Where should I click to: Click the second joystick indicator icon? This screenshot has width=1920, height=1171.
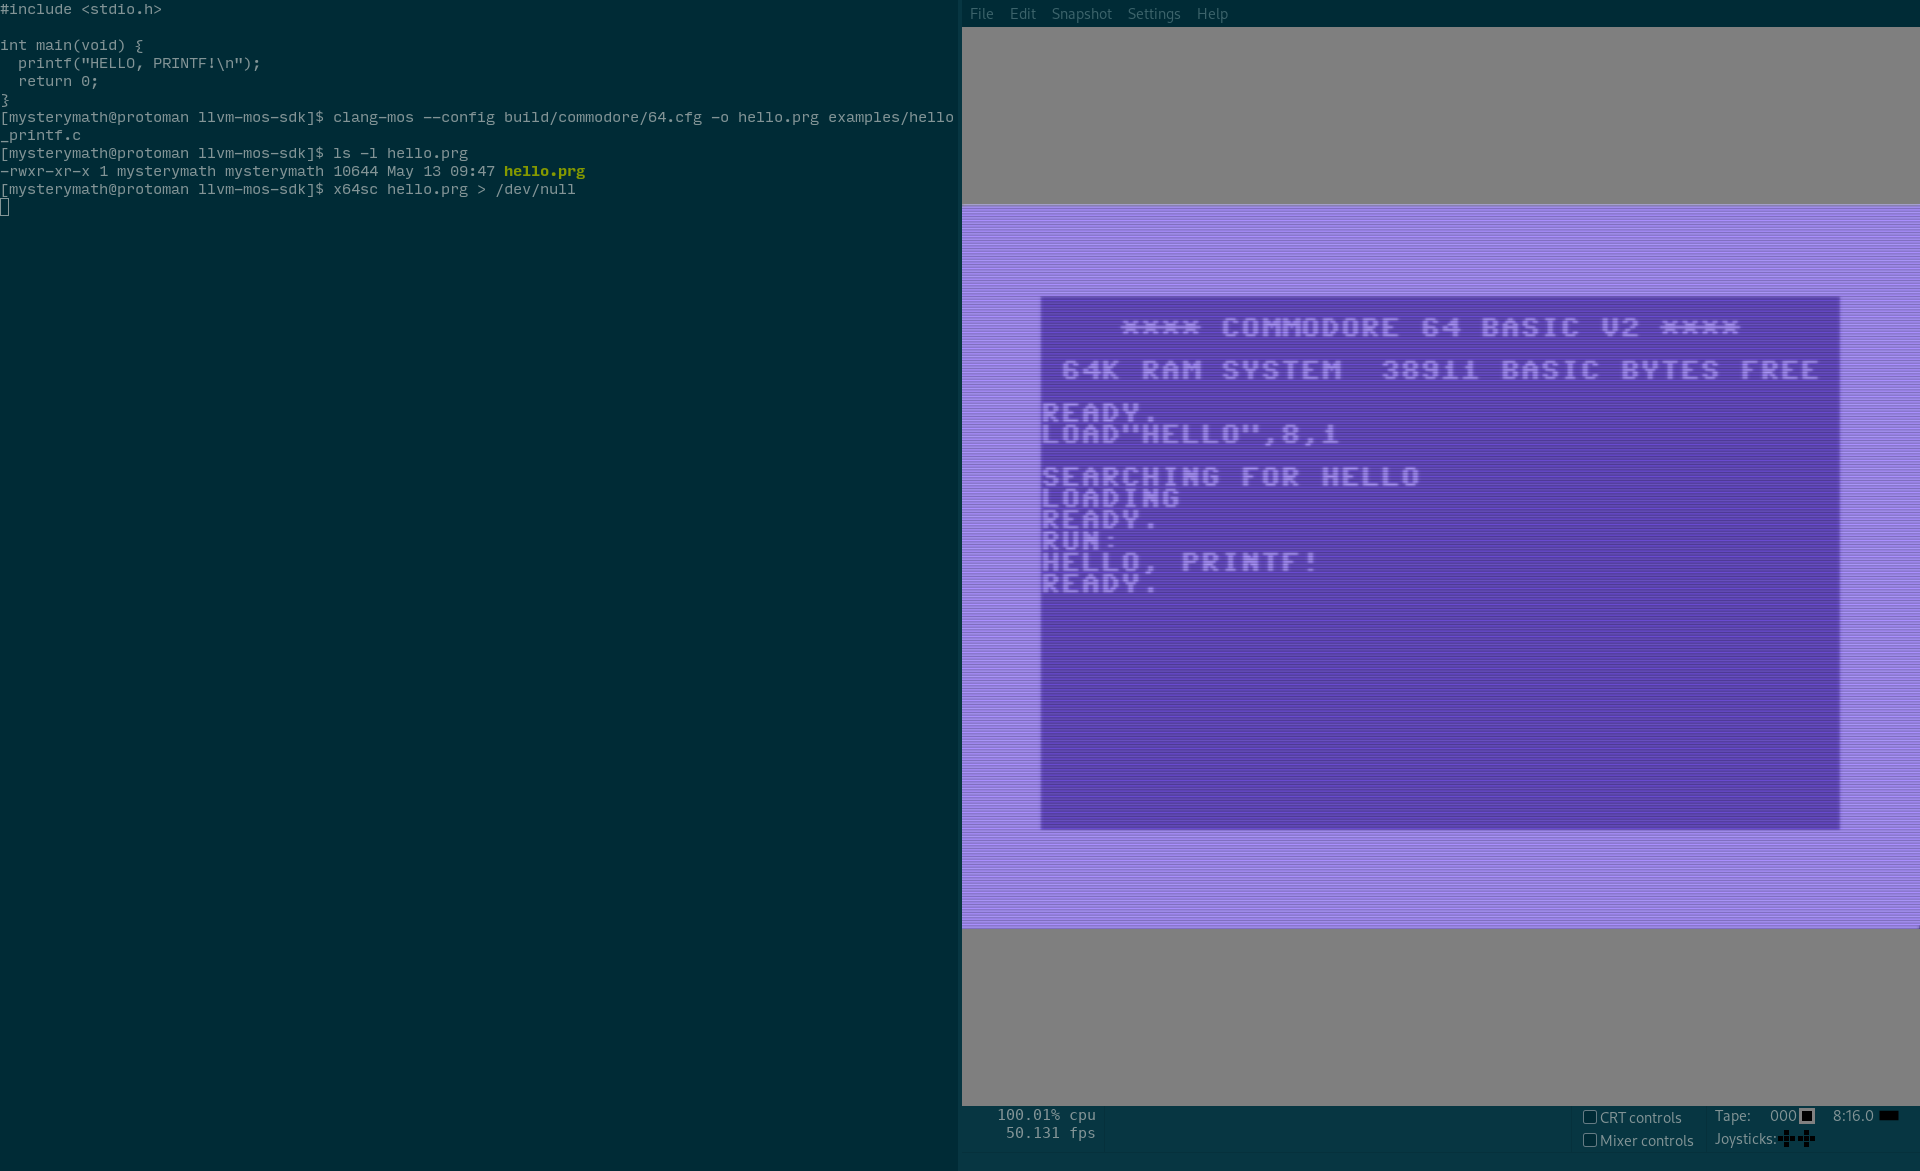[x=1806, y=1139]
